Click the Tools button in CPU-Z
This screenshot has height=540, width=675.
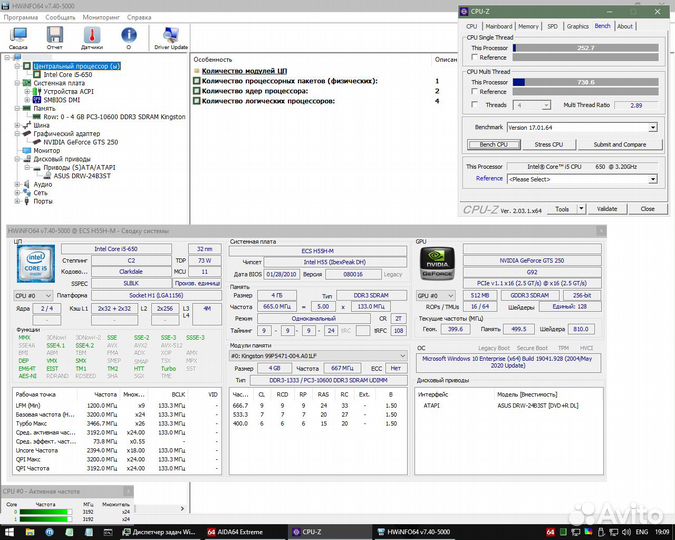562,209
